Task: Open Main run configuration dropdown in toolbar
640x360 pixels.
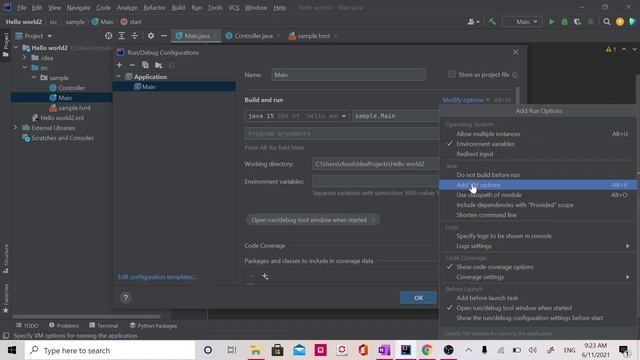Action: click(x=523, y=22)
